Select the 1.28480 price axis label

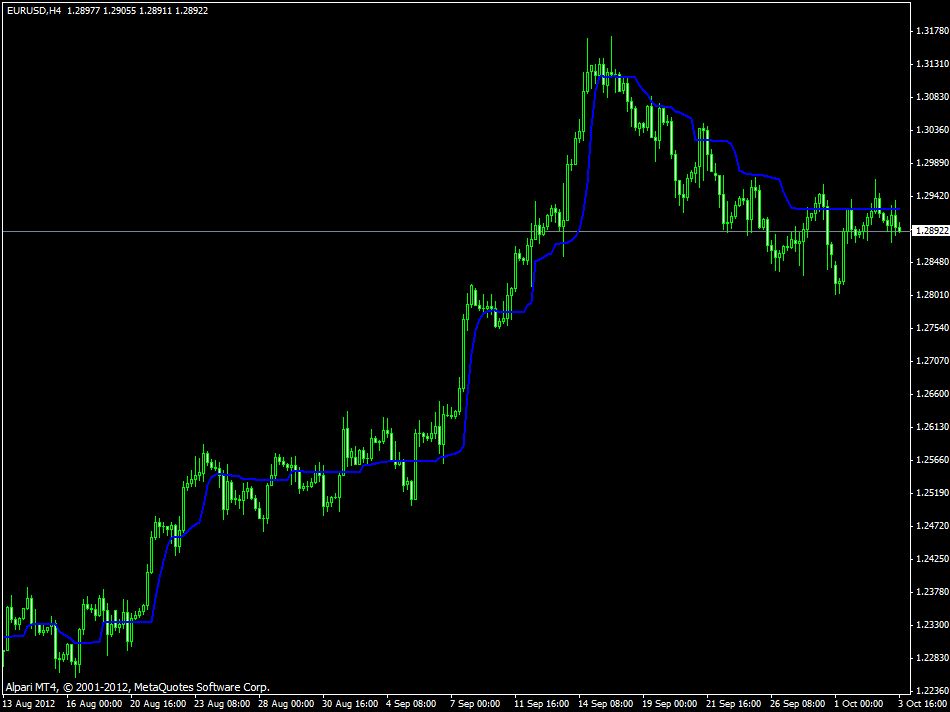pos(931,262)
